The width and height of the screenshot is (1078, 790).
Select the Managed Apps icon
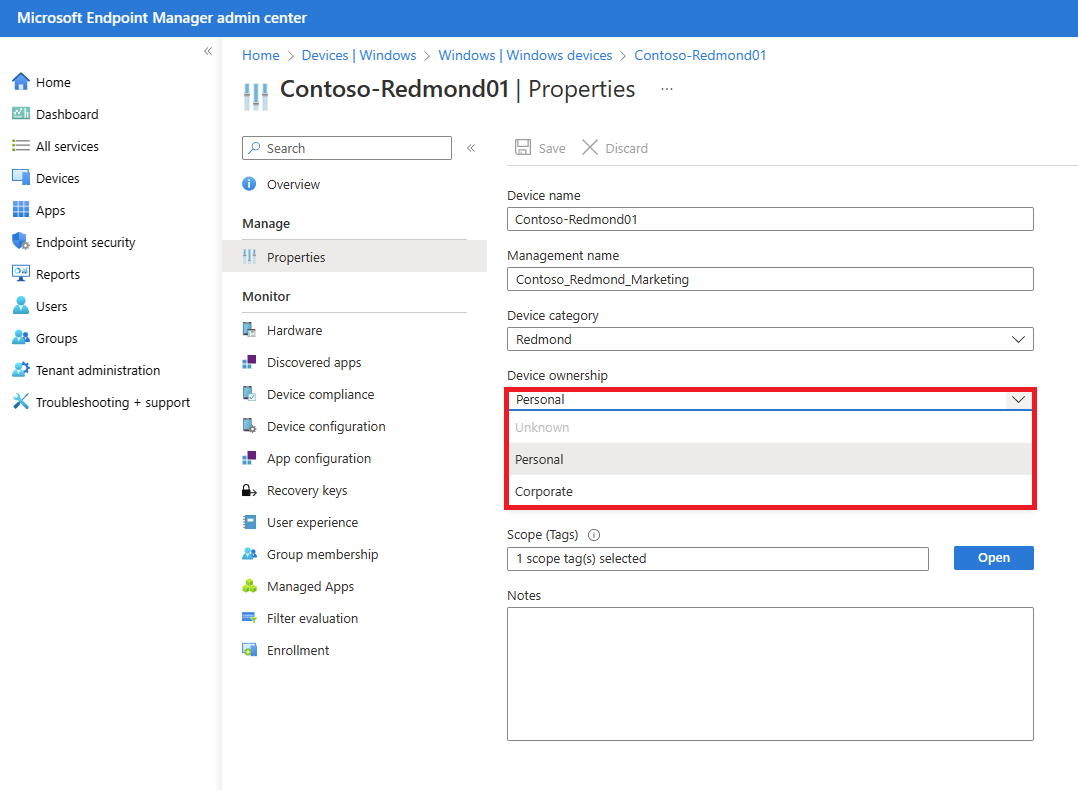[x=250, y=587]
